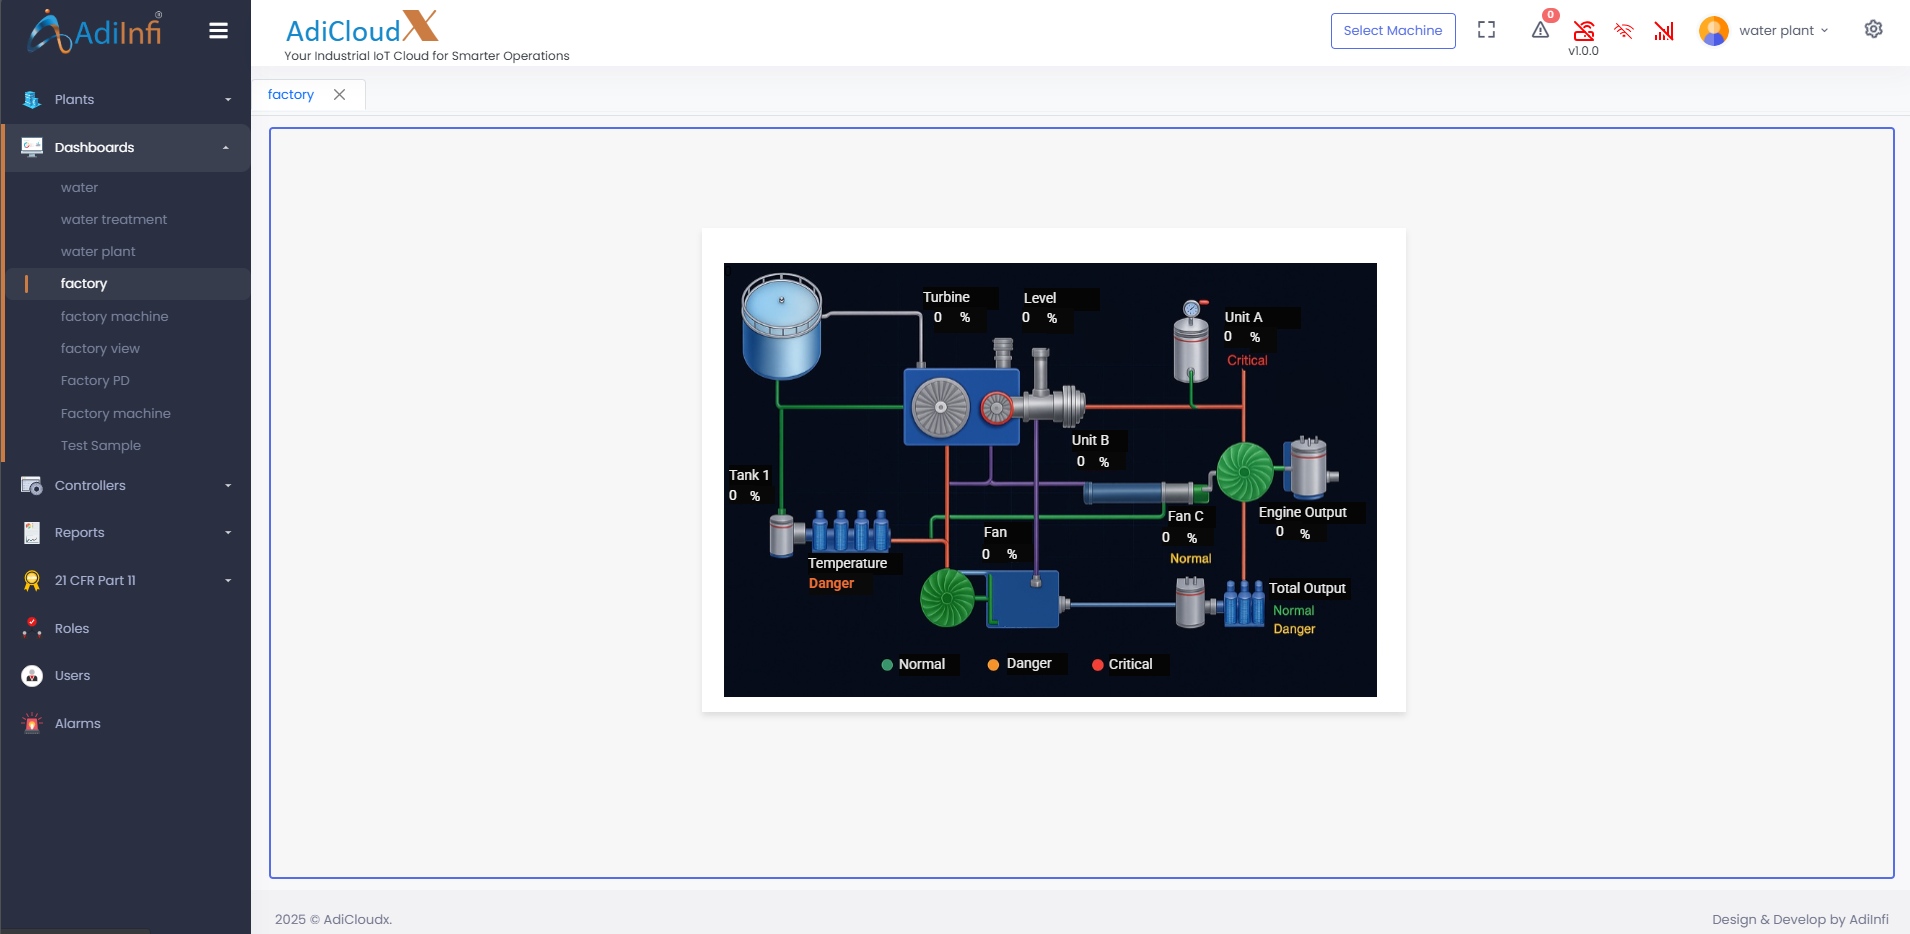Open the settings gear icon
Screen dimensions: 1910x934
tap(1873, 30)
